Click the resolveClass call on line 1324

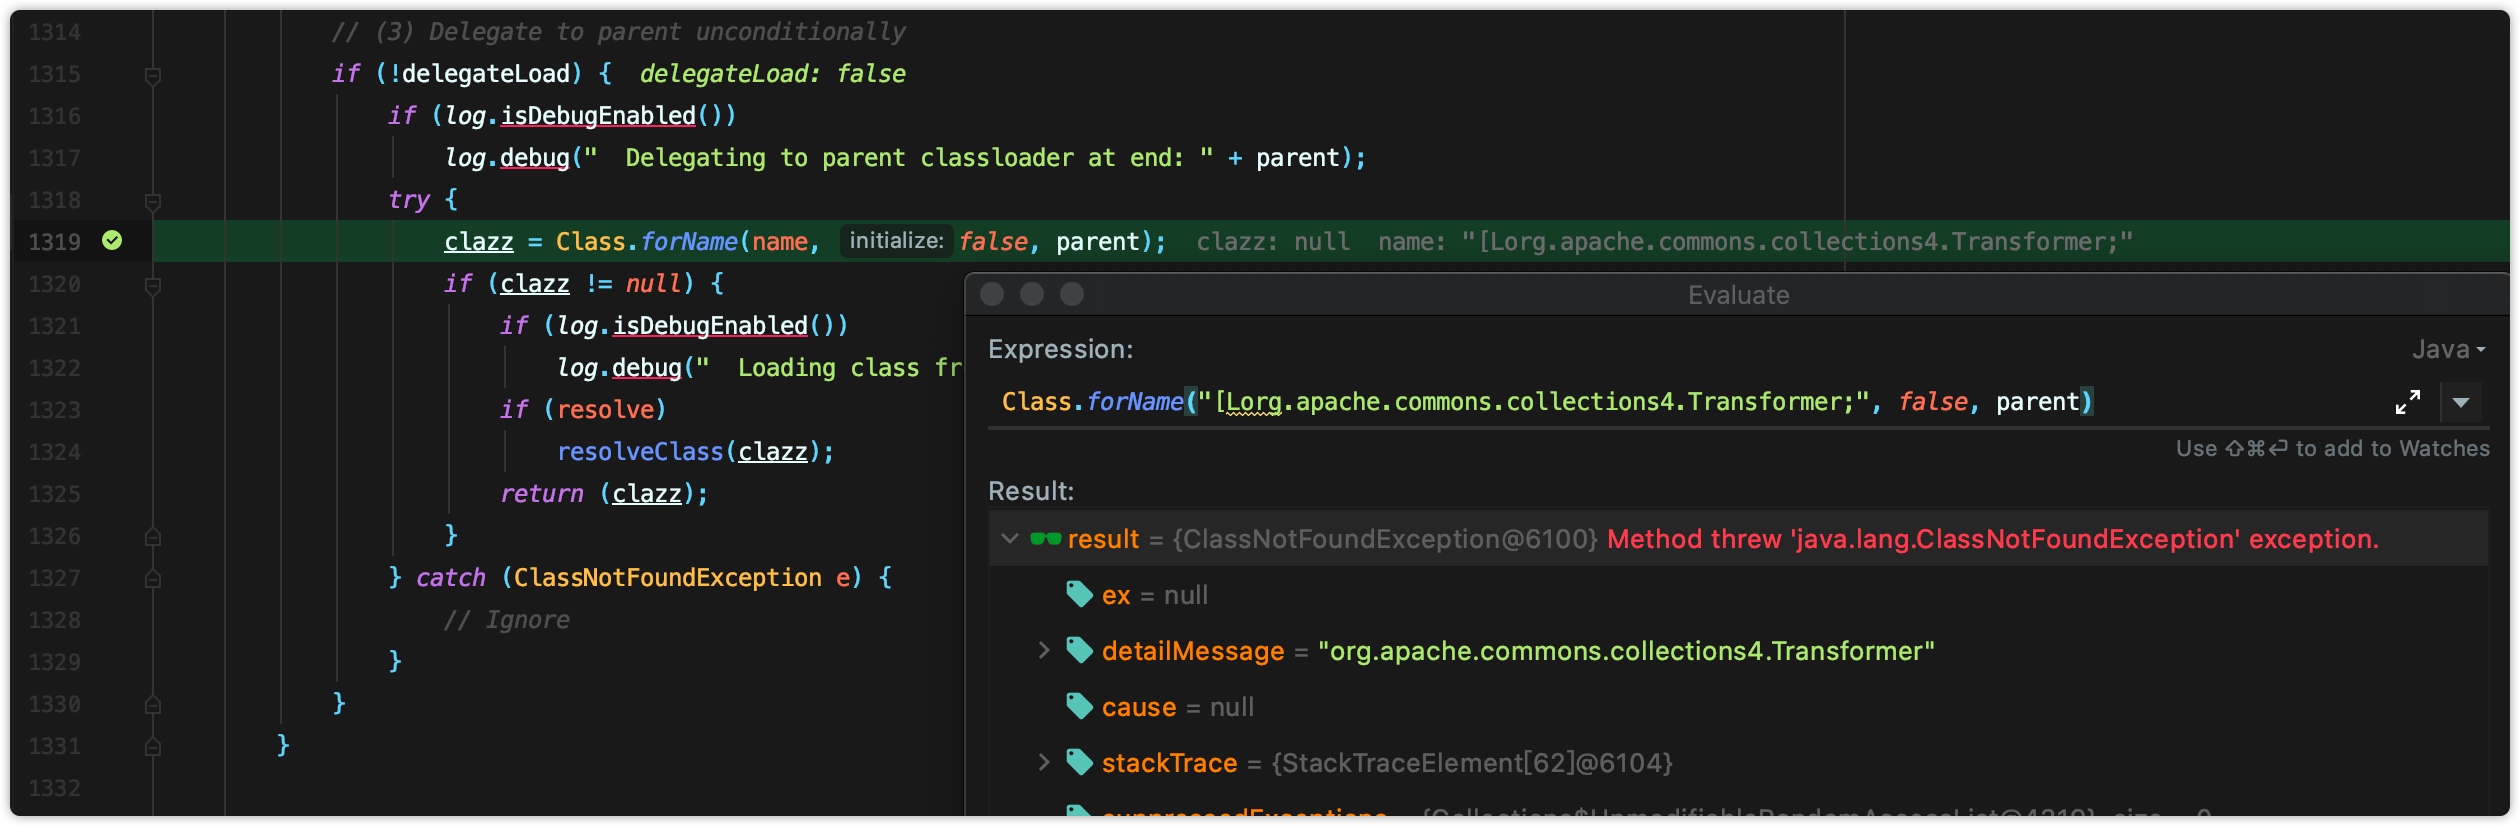(640, 452)
